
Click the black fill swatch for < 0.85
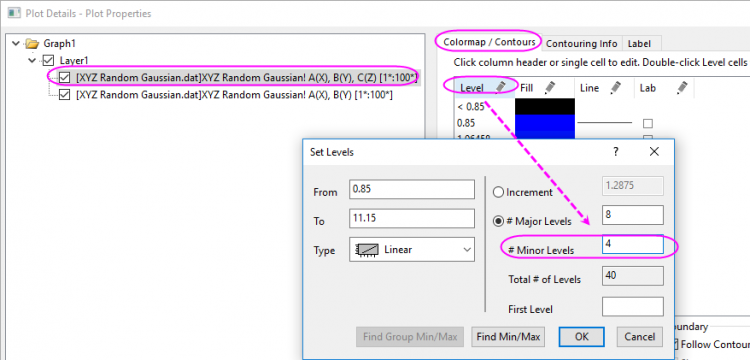point(545,107)
